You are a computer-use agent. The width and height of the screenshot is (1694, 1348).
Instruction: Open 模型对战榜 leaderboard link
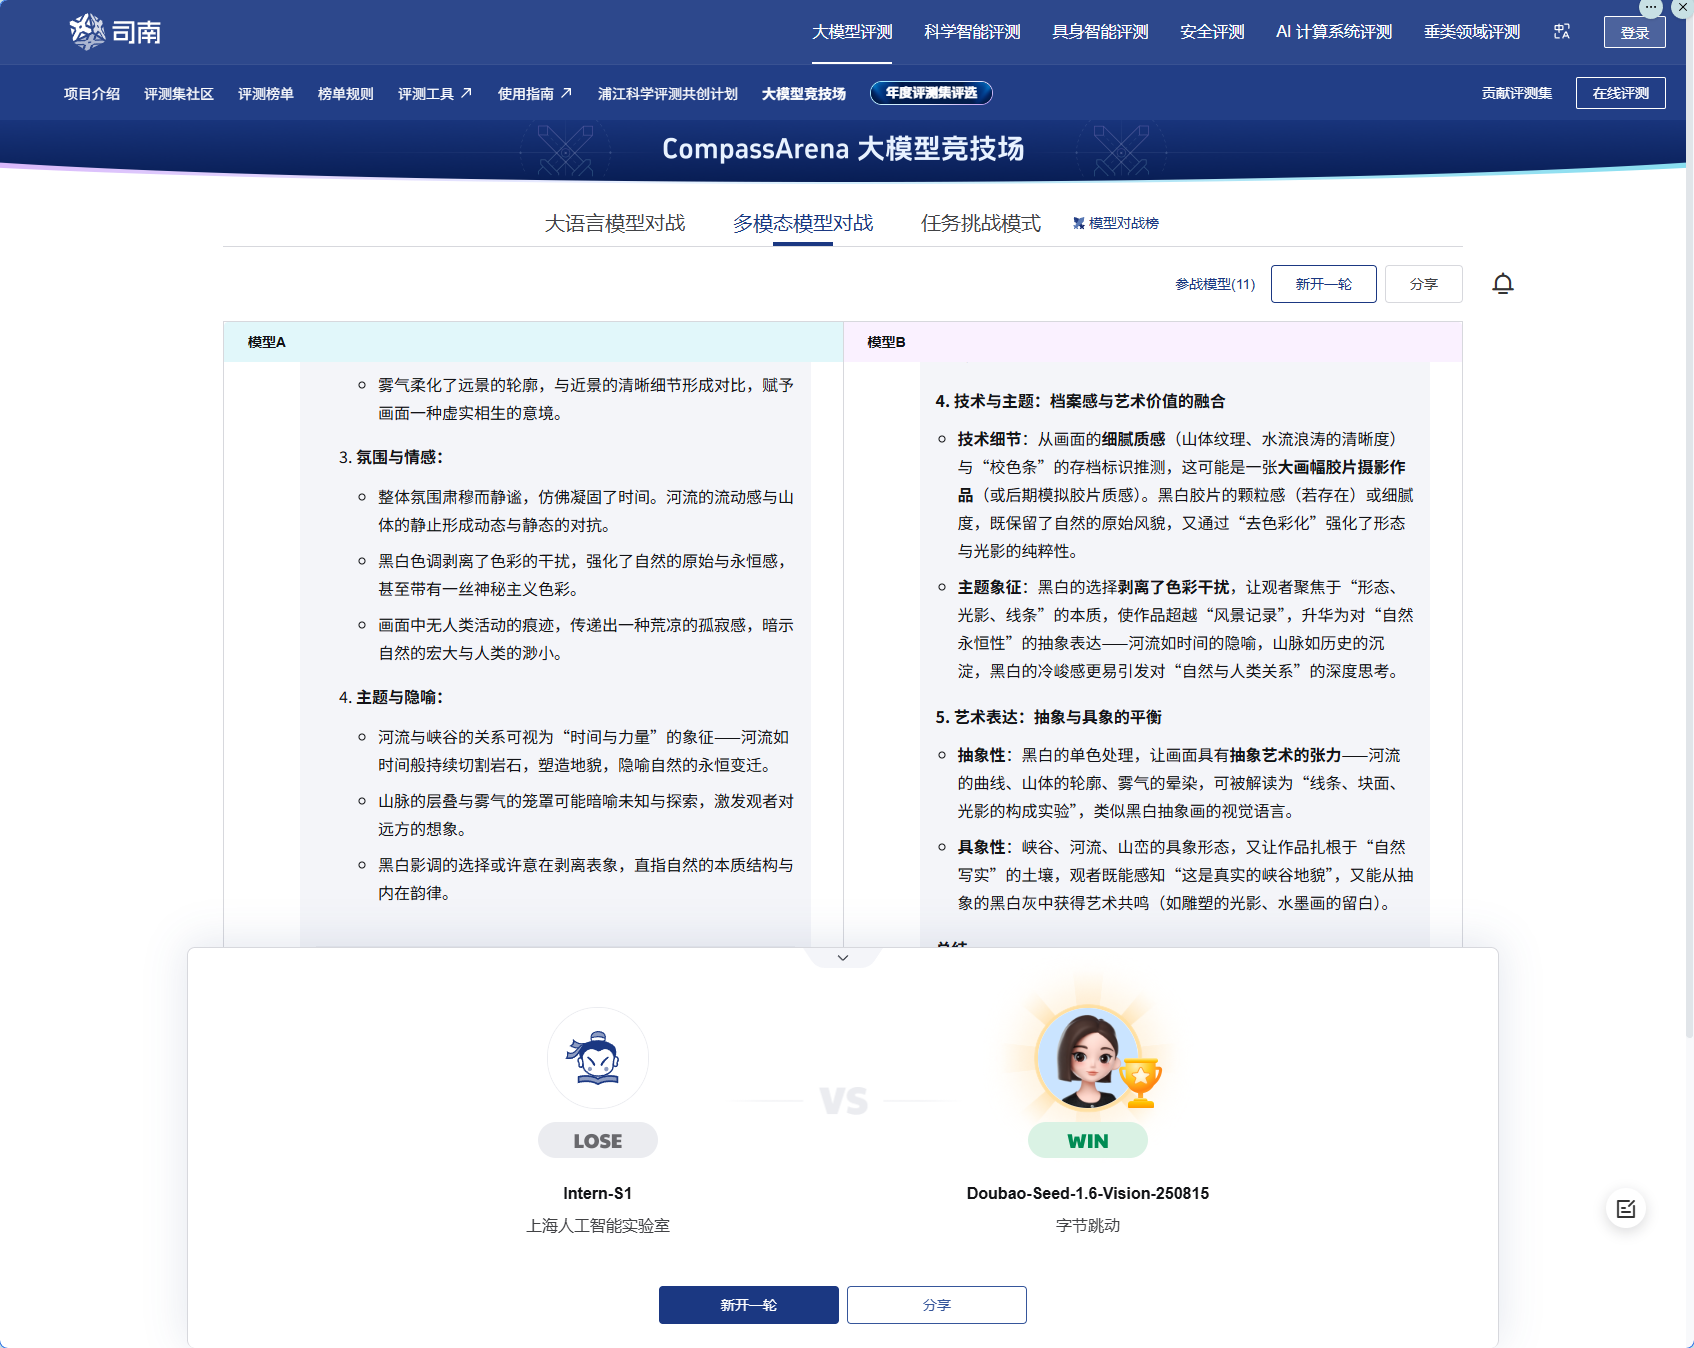tap(1116, 223)
